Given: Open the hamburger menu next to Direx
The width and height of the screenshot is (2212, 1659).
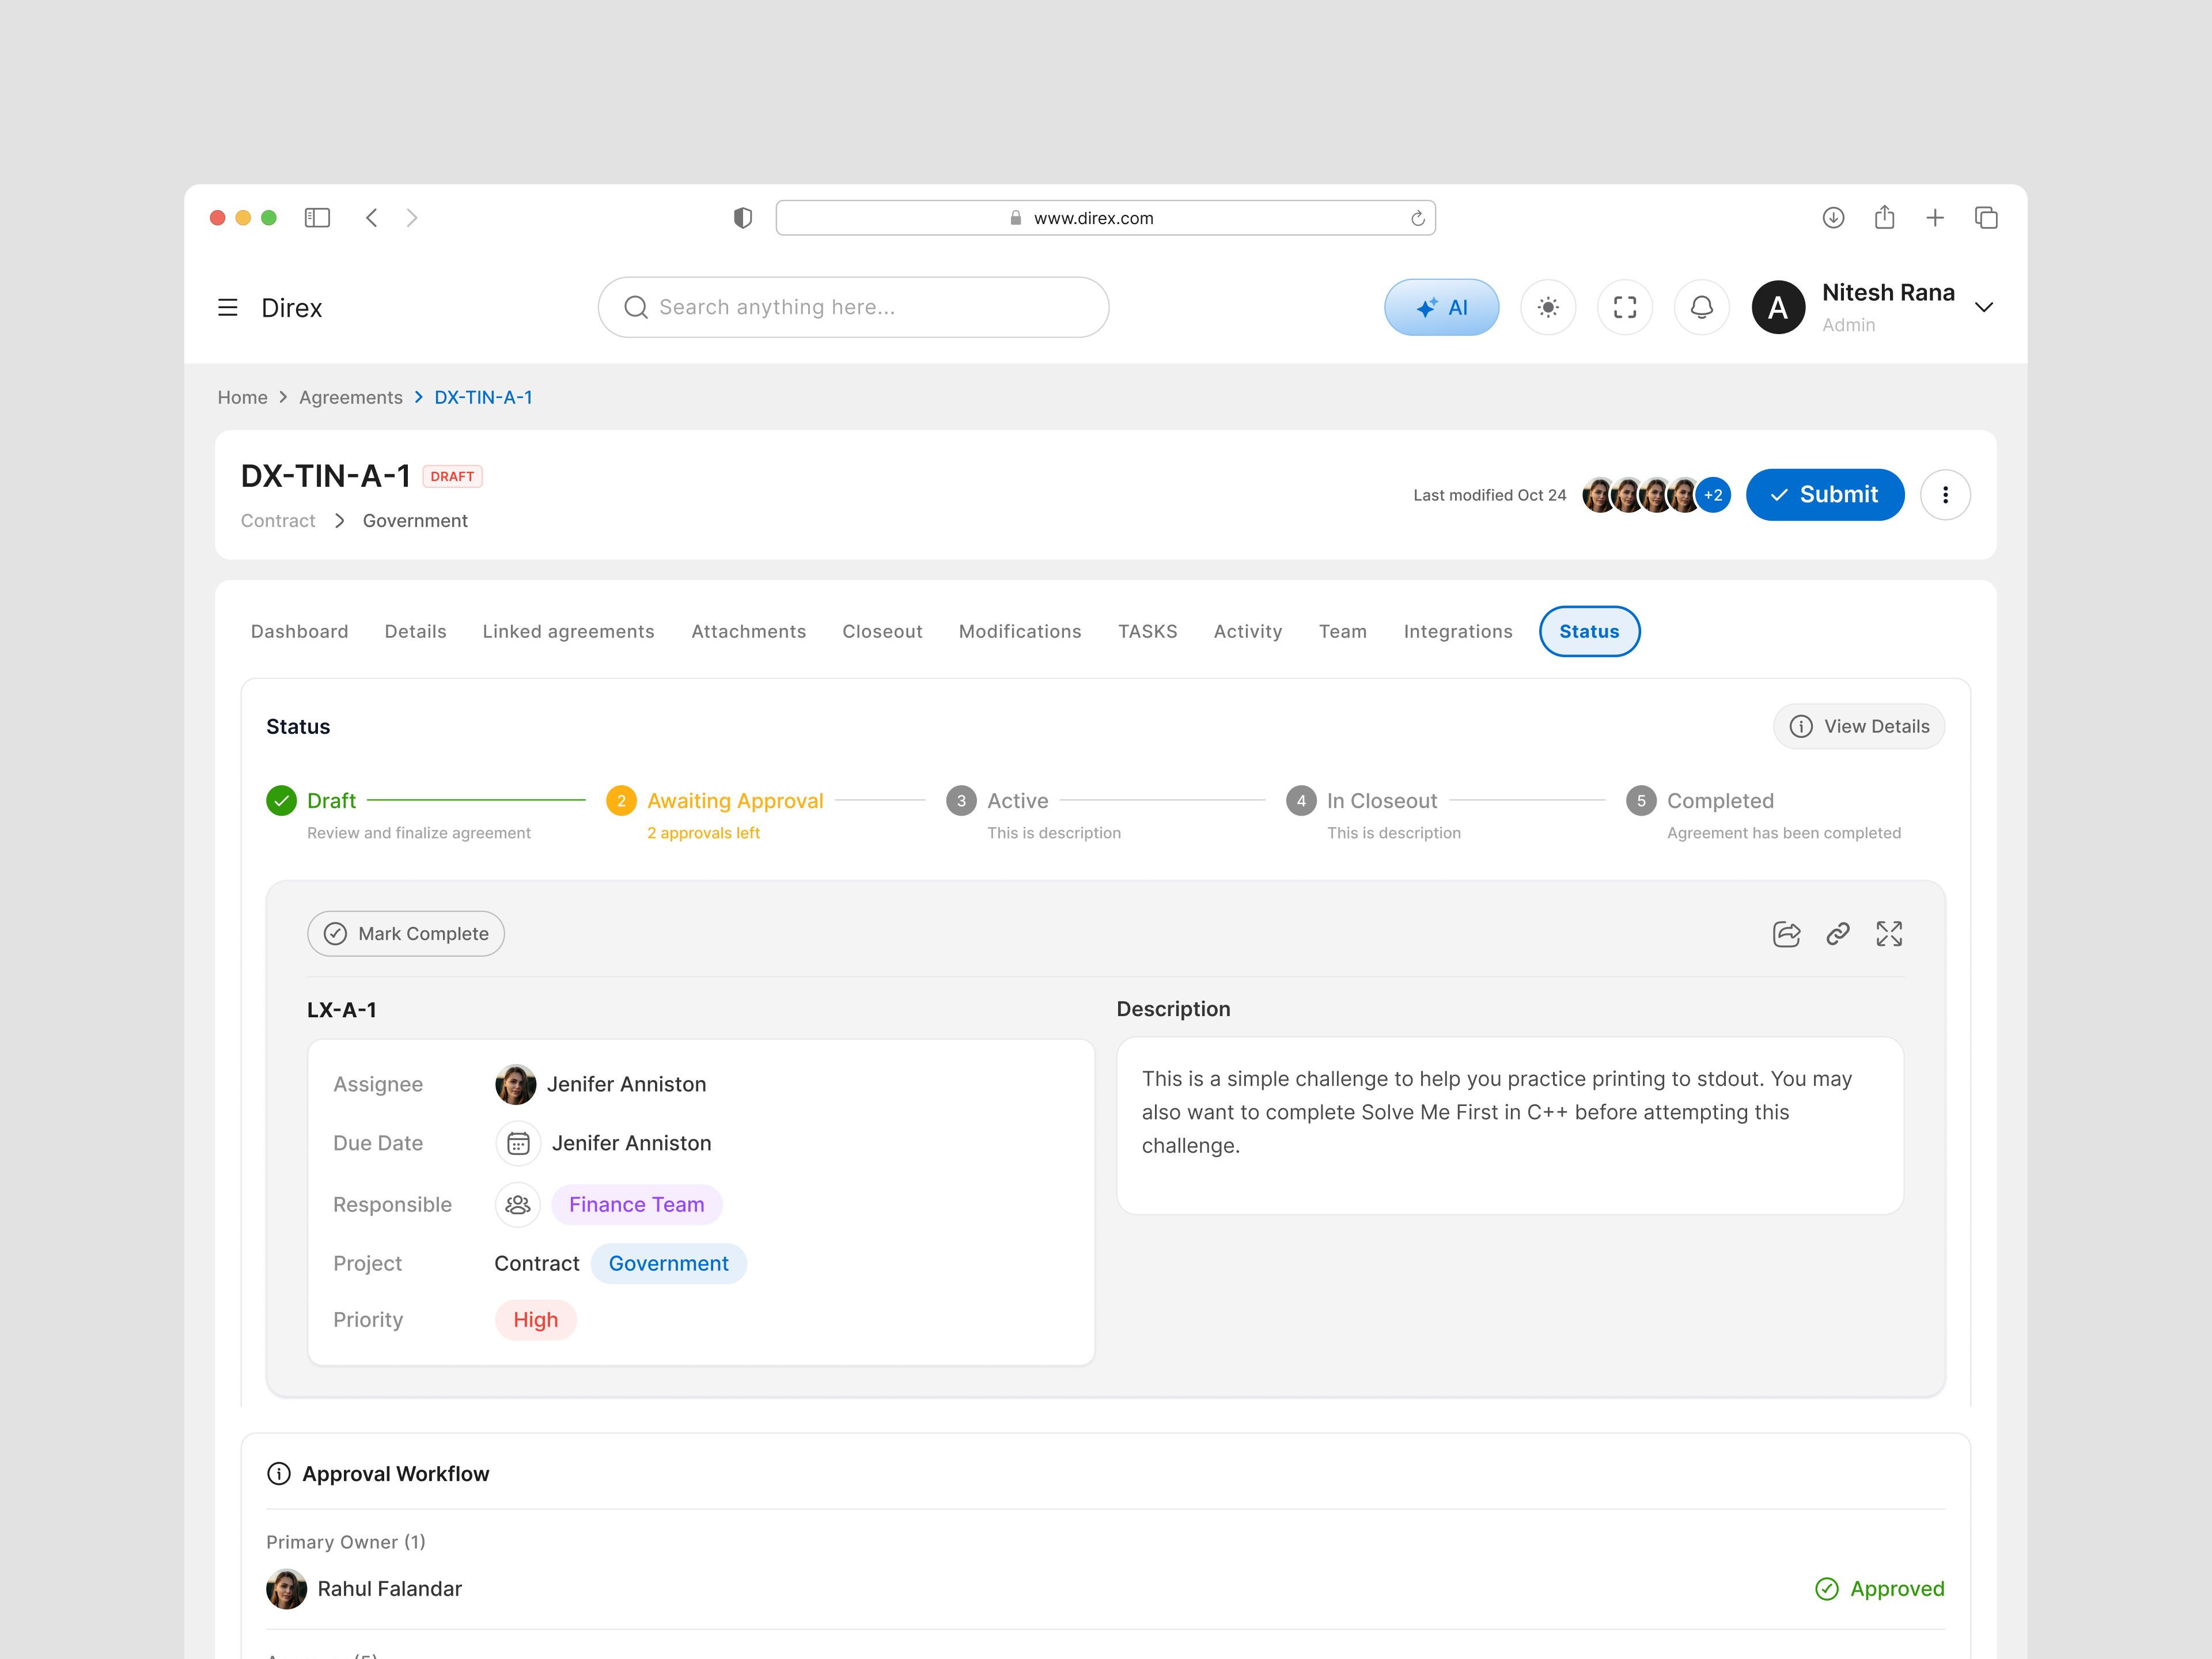Looking at the screenshot, I should pyautogui.click(x=228, y=308).
